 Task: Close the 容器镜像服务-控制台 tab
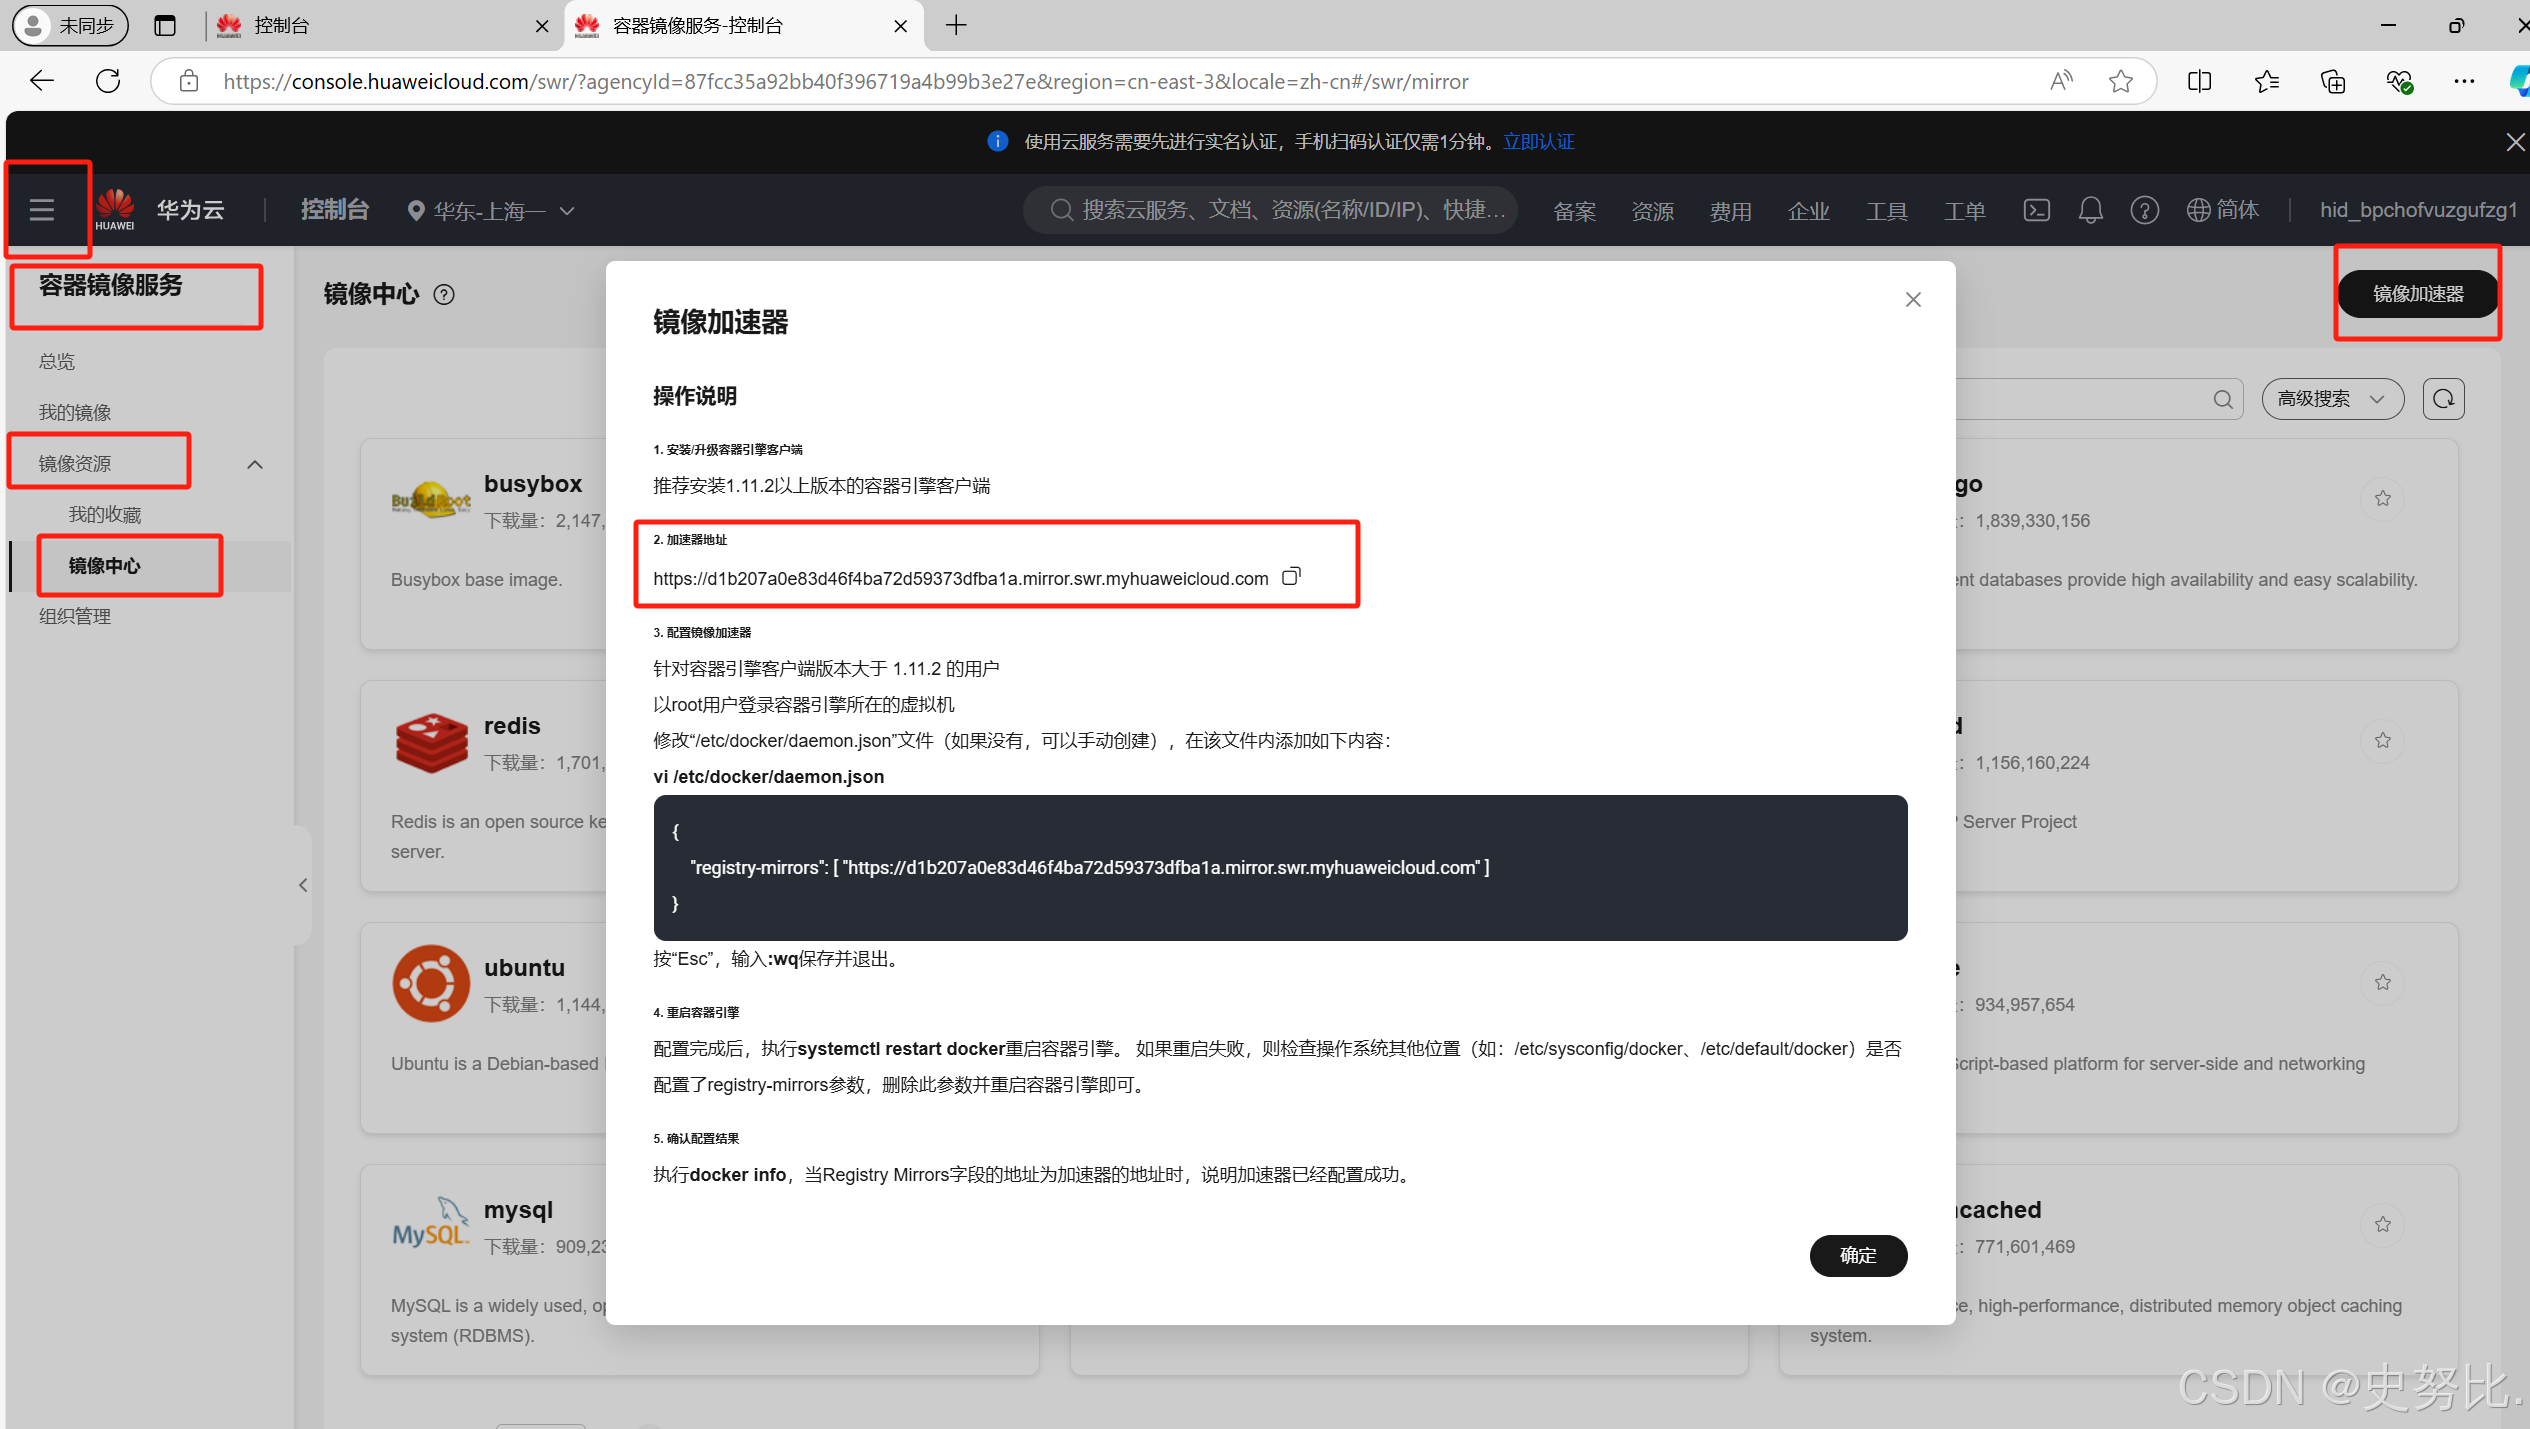[901, 26]
